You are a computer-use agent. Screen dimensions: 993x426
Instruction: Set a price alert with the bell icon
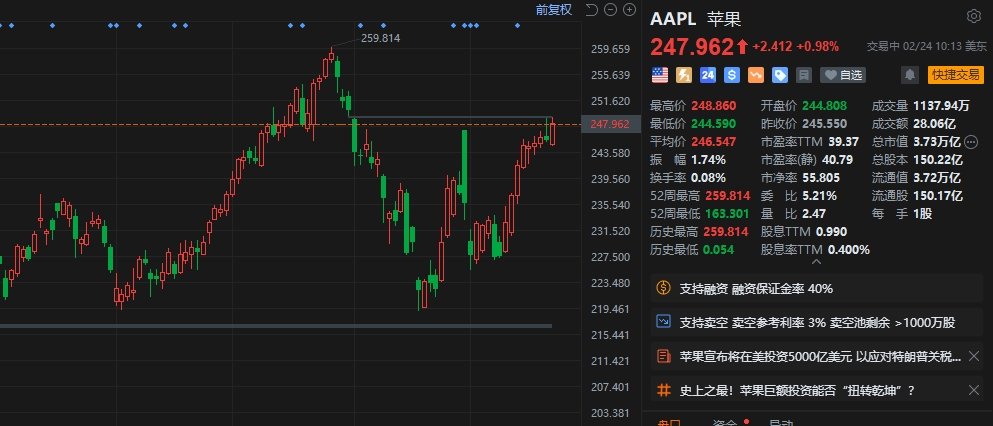[910, 75]
